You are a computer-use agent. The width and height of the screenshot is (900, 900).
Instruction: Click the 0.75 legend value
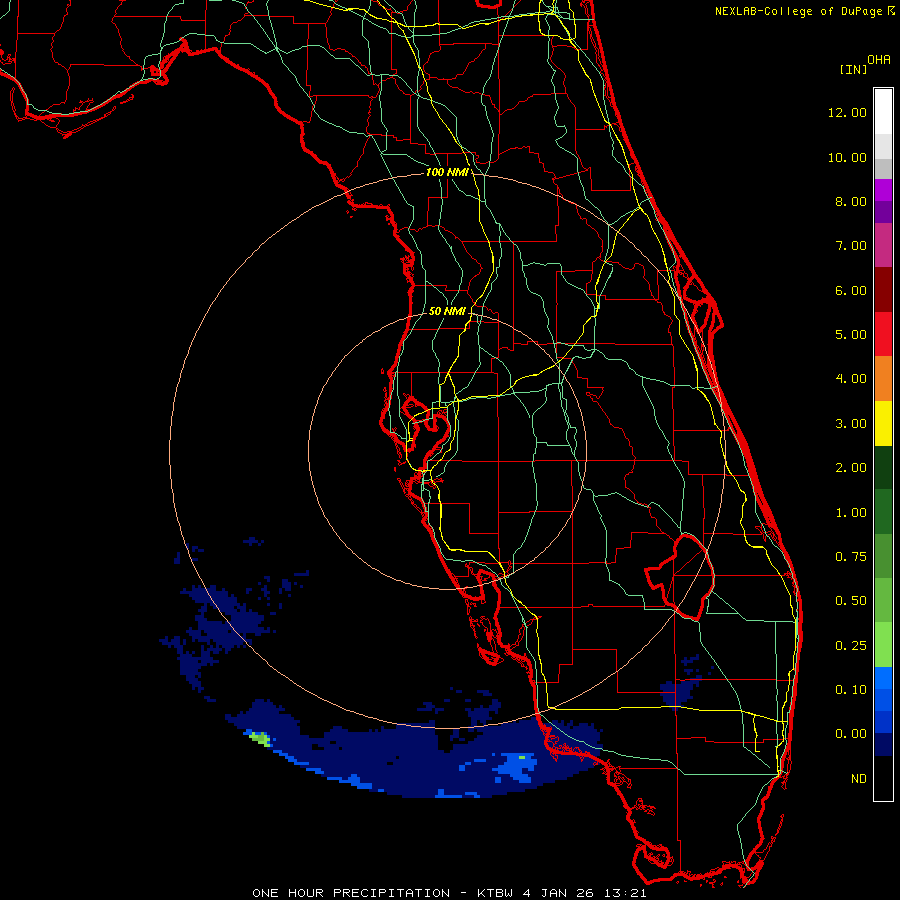tap(851, 557)
